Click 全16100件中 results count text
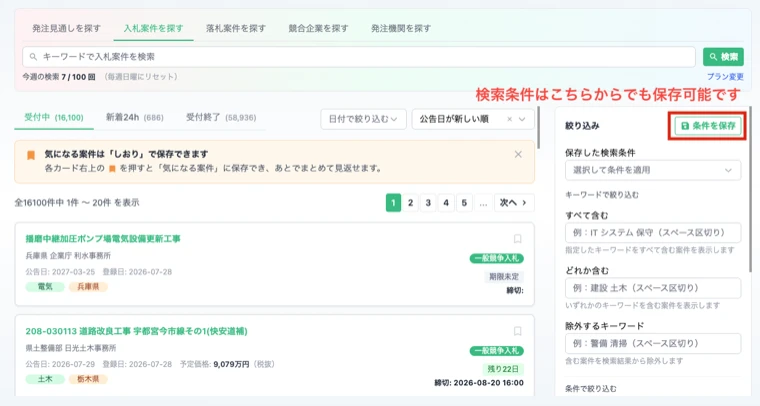The width and height of the screenshot is (760, 406). pyautogui.click(x=77, y=203)
